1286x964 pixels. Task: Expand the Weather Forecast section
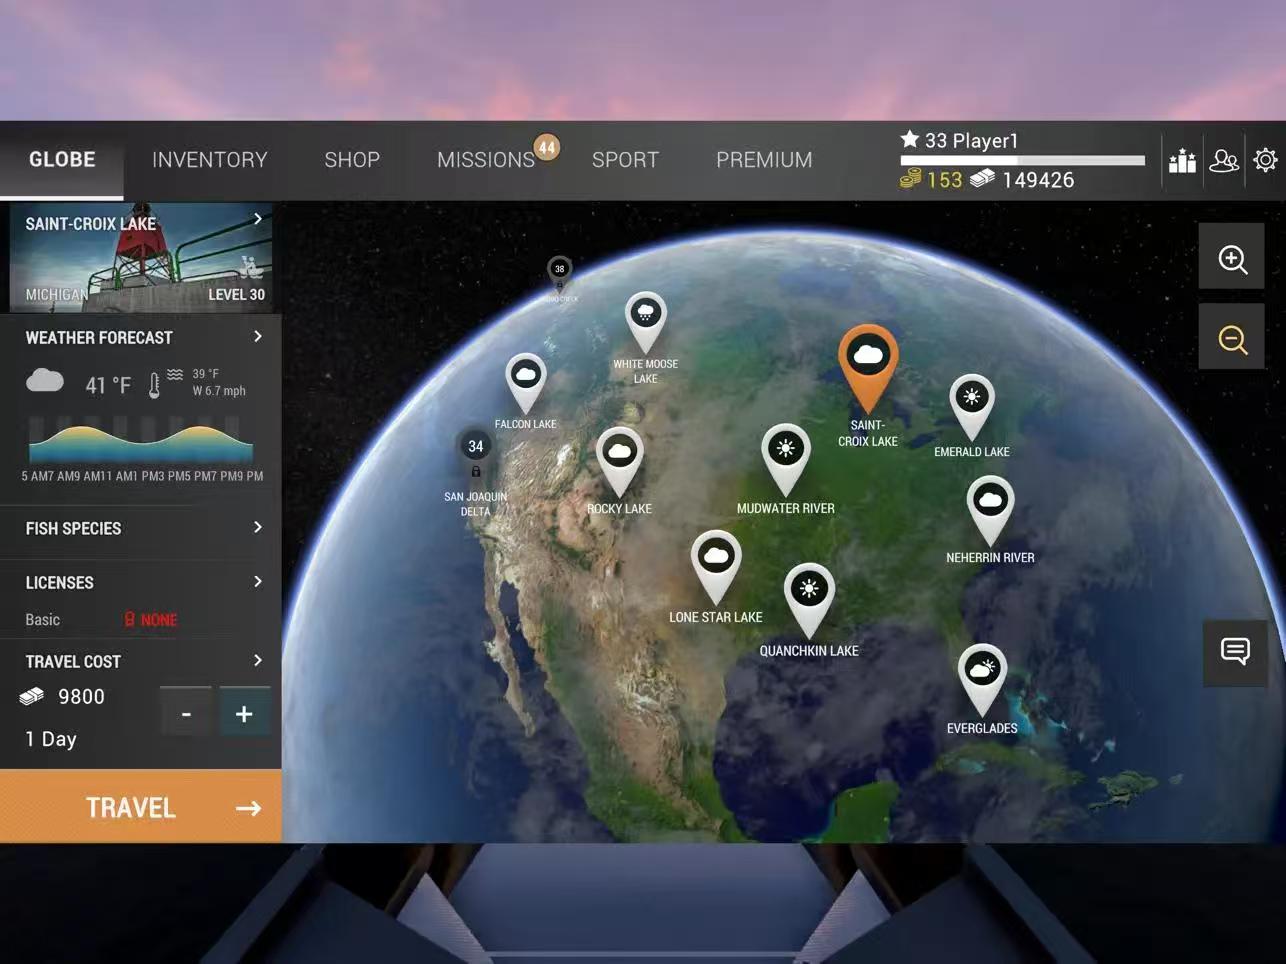point(141,338)
